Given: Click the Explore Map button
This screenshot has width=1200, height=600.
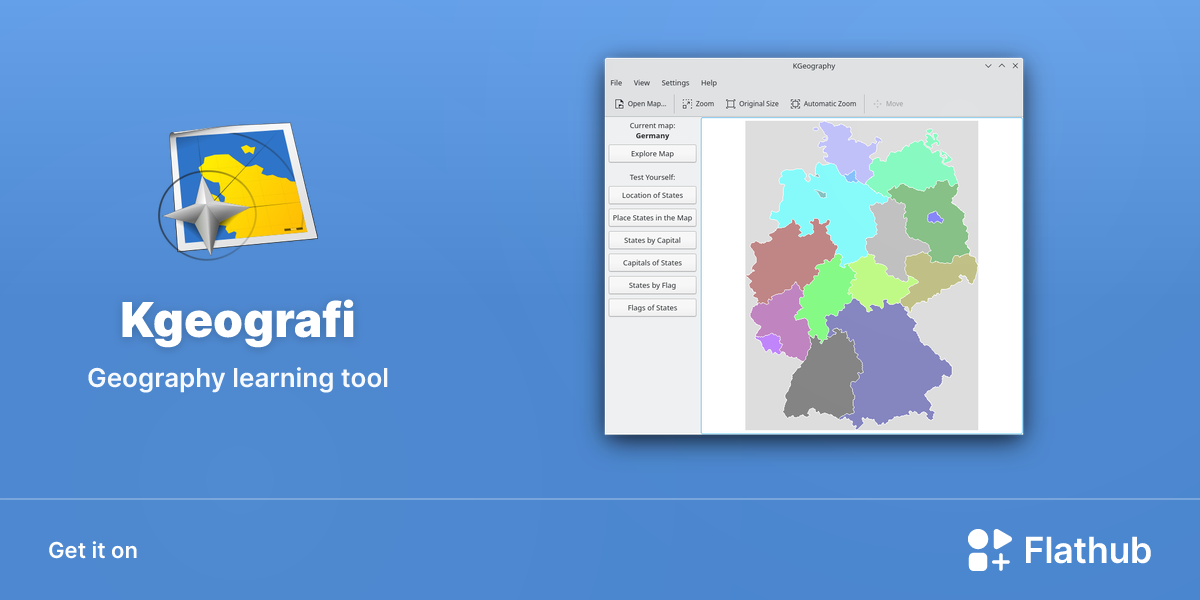Looking at the screenshot, I should pos(652,154).
